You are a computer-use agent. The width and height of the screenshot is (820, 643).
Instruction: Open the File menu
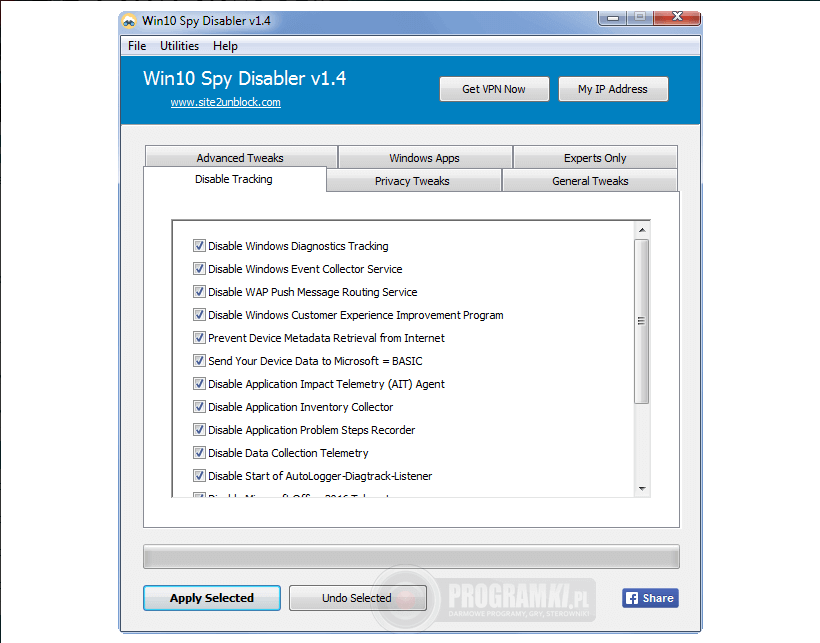click(x=137, y=46)
